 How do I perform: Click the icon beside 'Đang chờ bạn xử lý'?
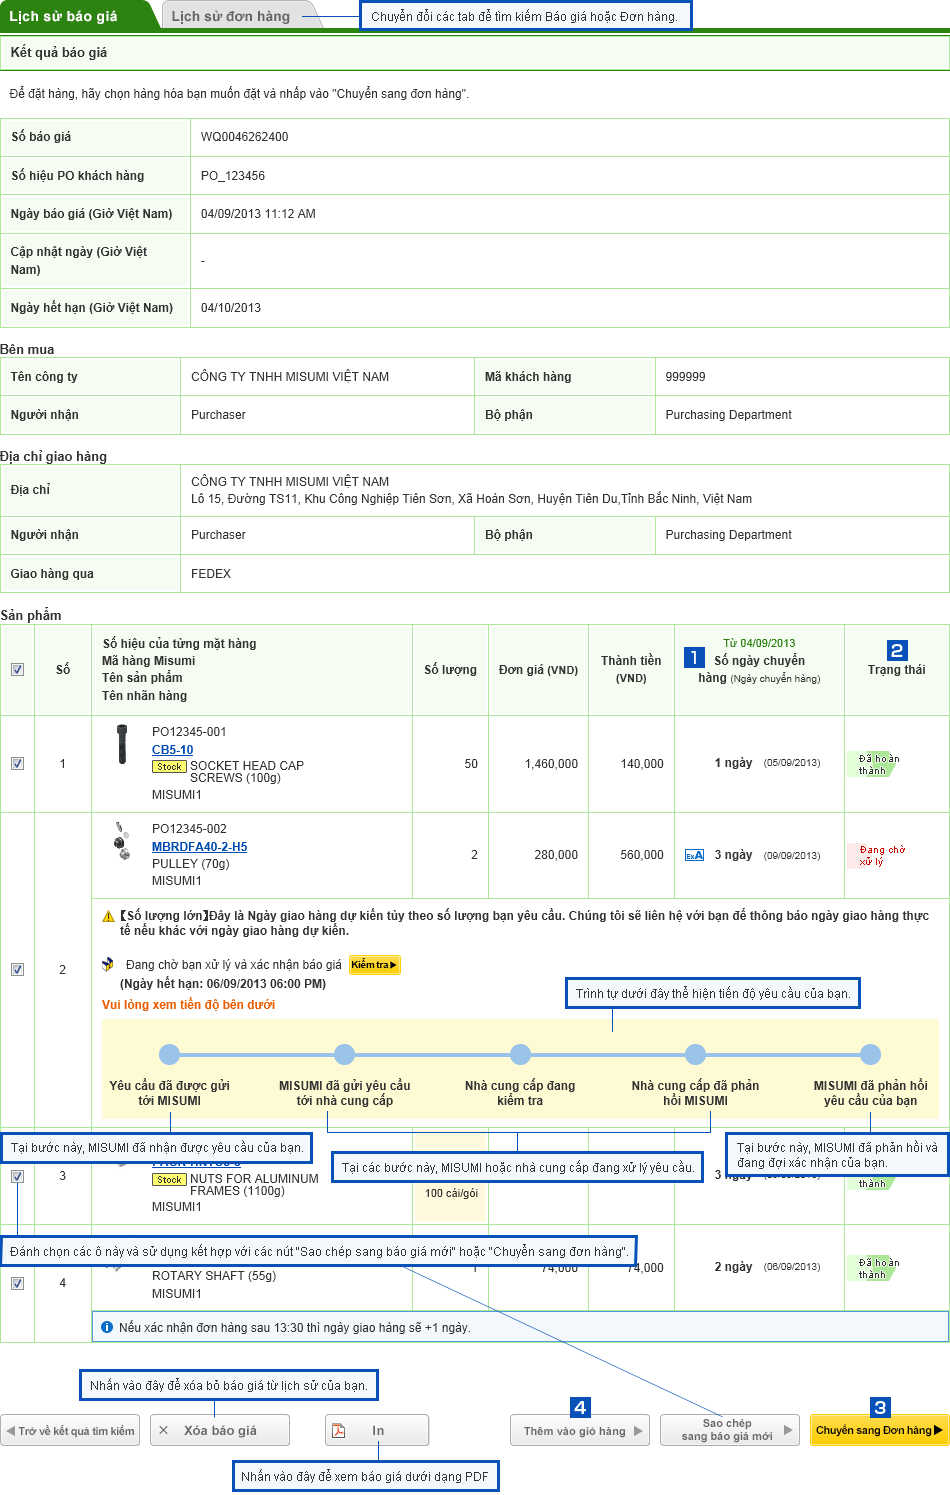pos(108,965)
